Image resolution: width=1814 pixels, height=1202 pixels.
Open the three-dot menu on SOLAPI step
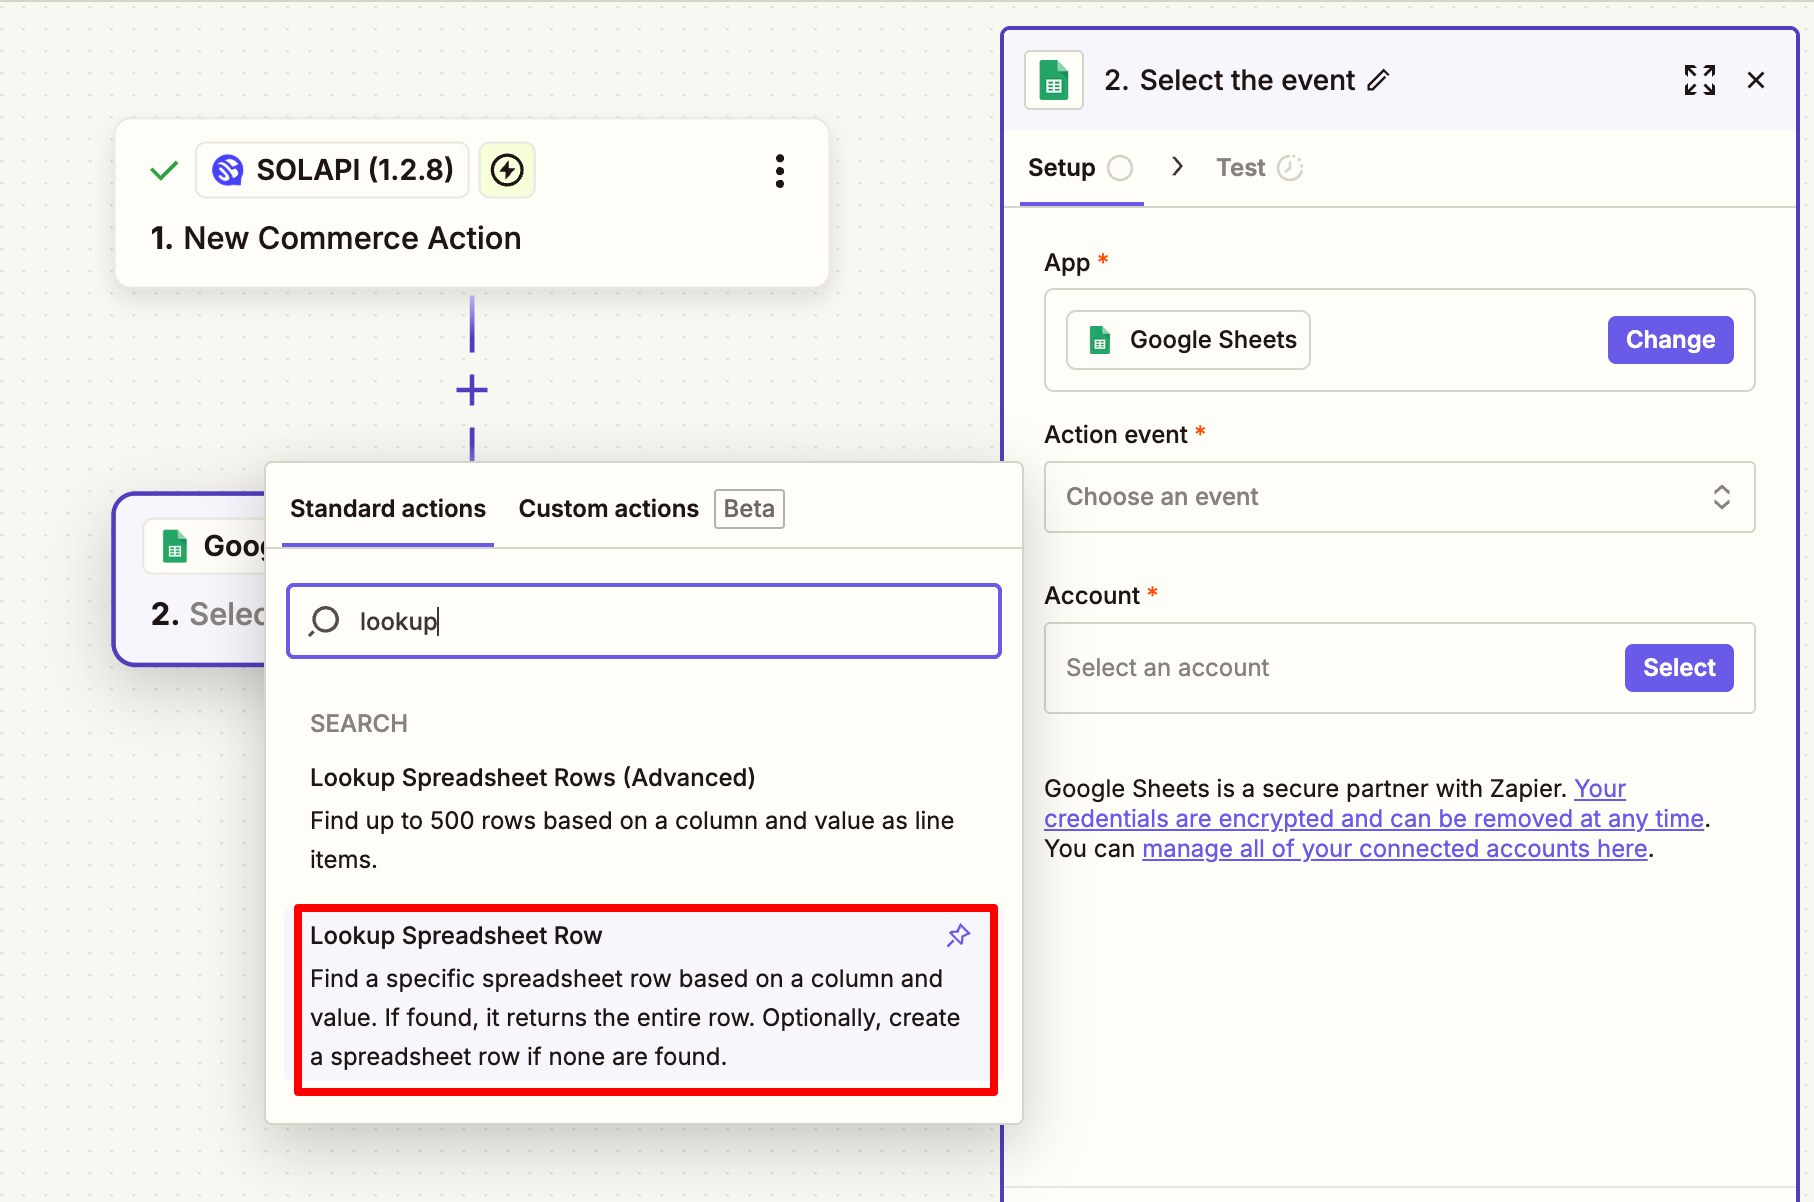coord(780,171)
